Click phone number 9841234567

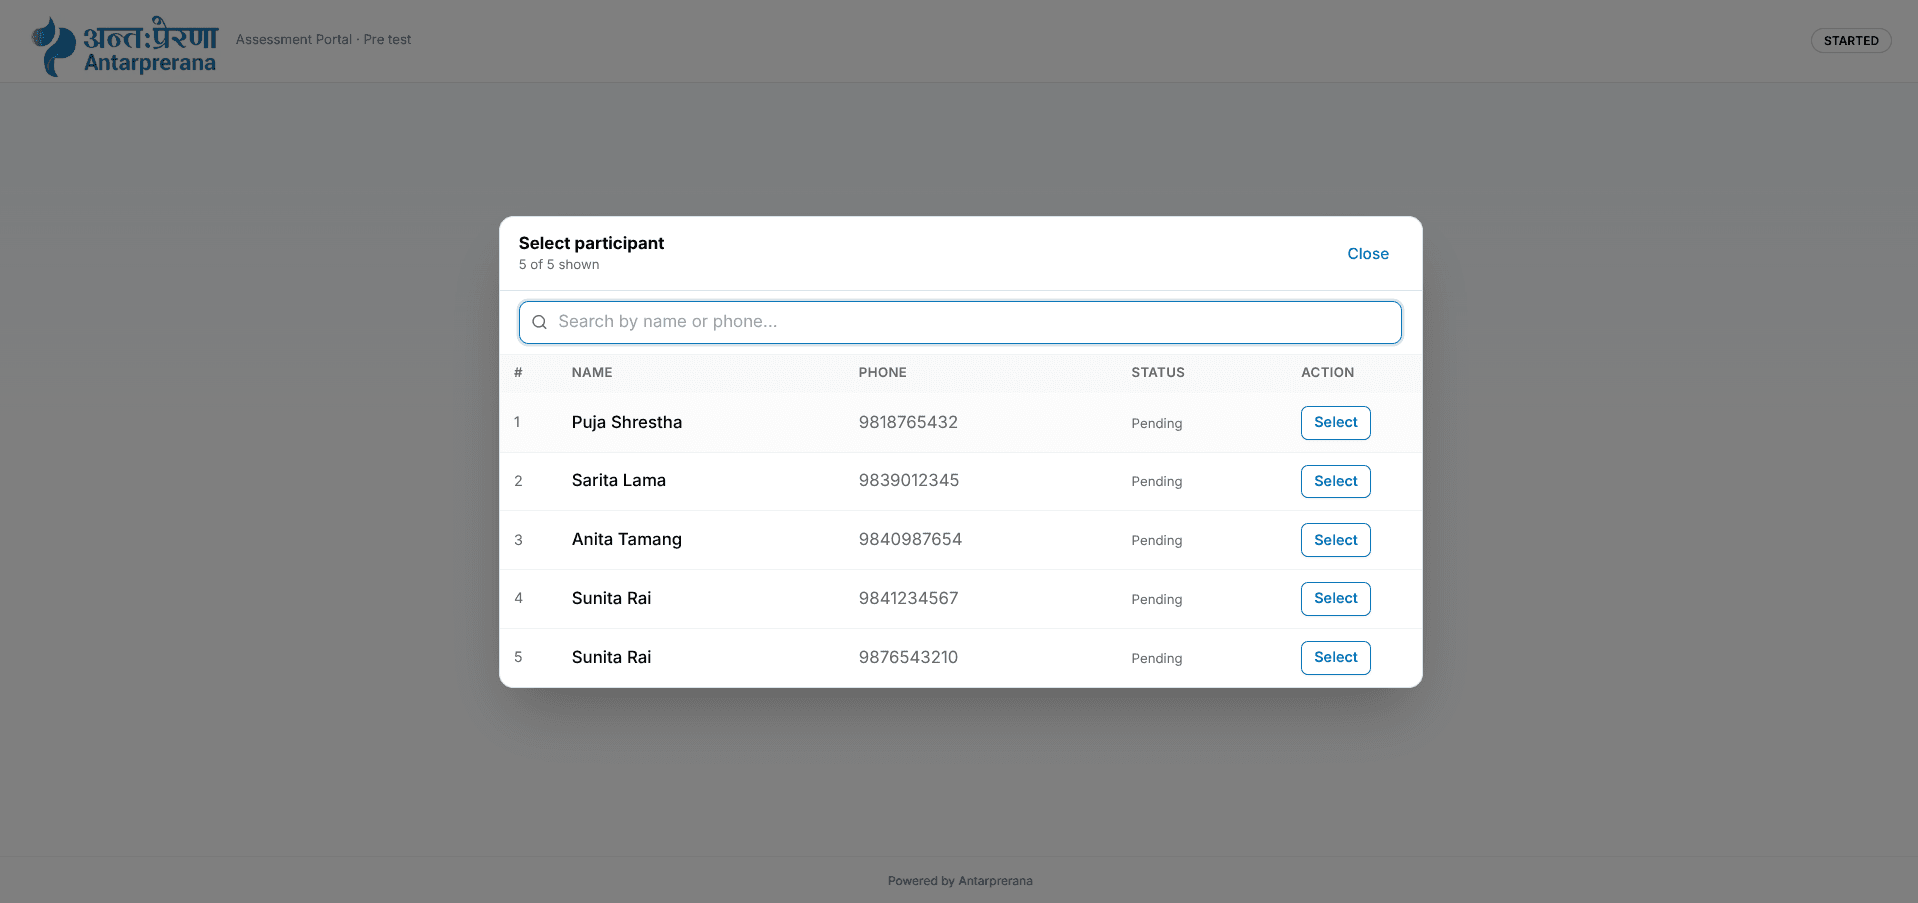[x=908, y=598]
